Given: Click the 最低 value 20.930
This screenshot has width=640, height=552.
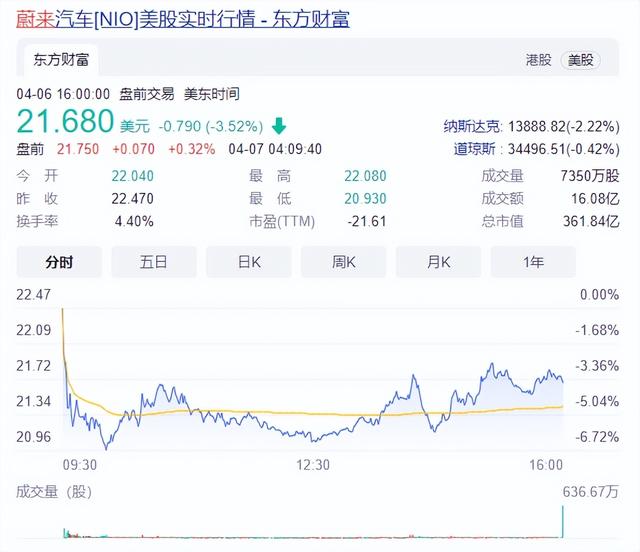Looking at the screenshot, I should [365, 198].
